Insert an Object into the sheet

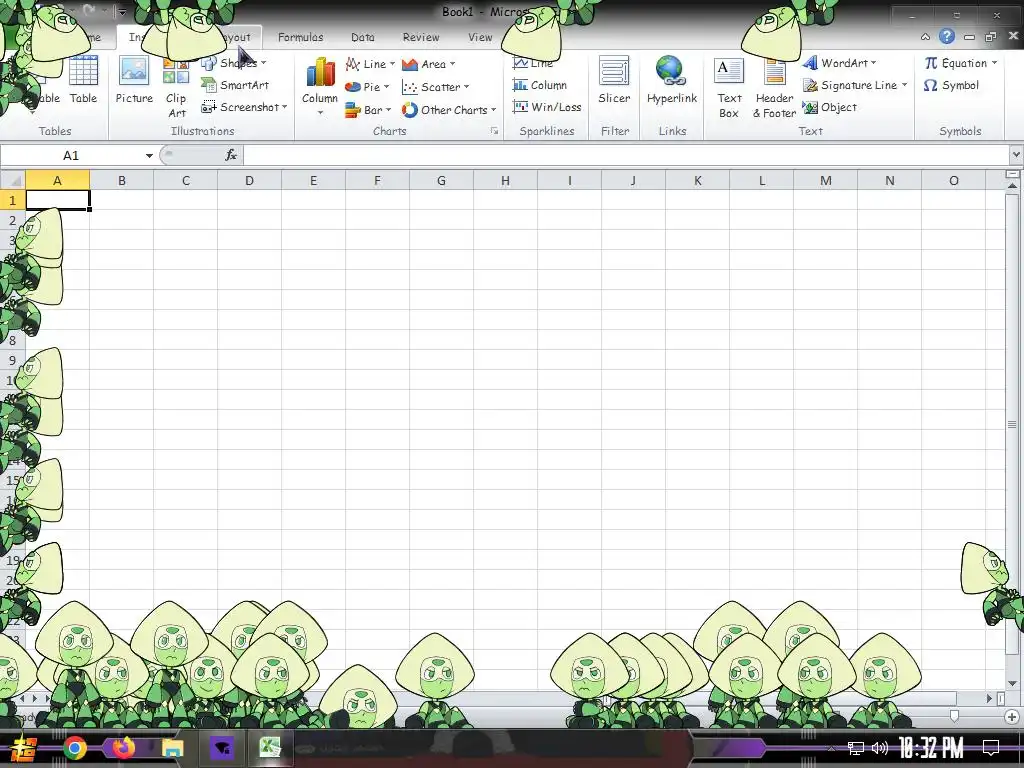tap(830, 107)
